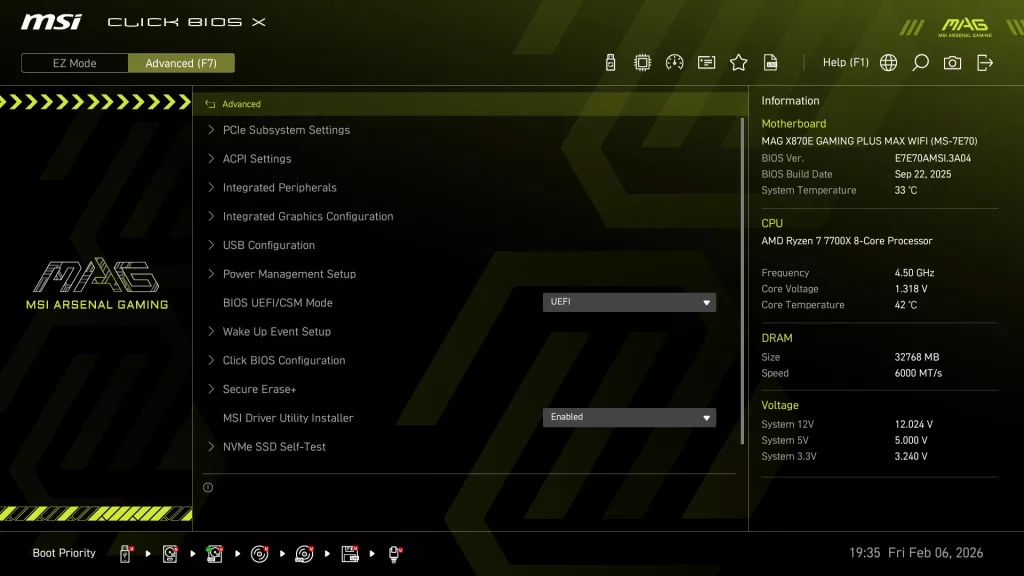The width and height of the screenshot is (1024, 576).
Task: Expand the Power Management Setup section
Action: pyautogui.click(x=289, y=273)
